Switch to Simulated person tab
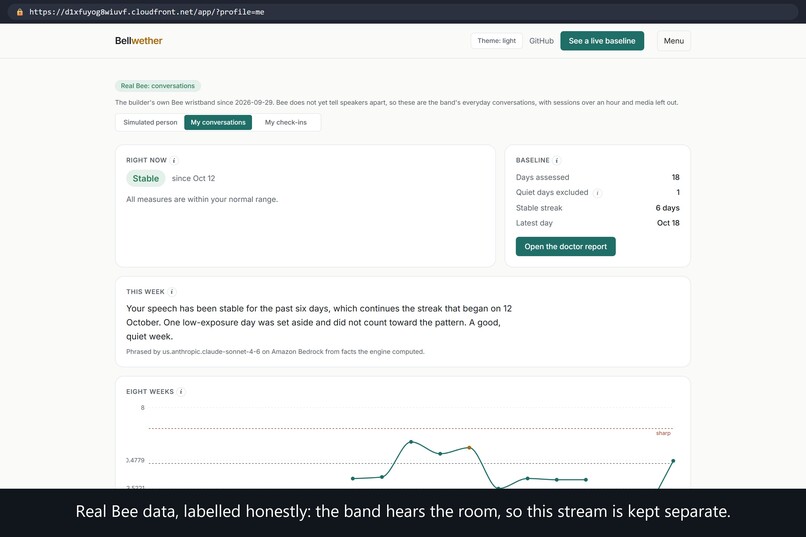 click(150, 122)
